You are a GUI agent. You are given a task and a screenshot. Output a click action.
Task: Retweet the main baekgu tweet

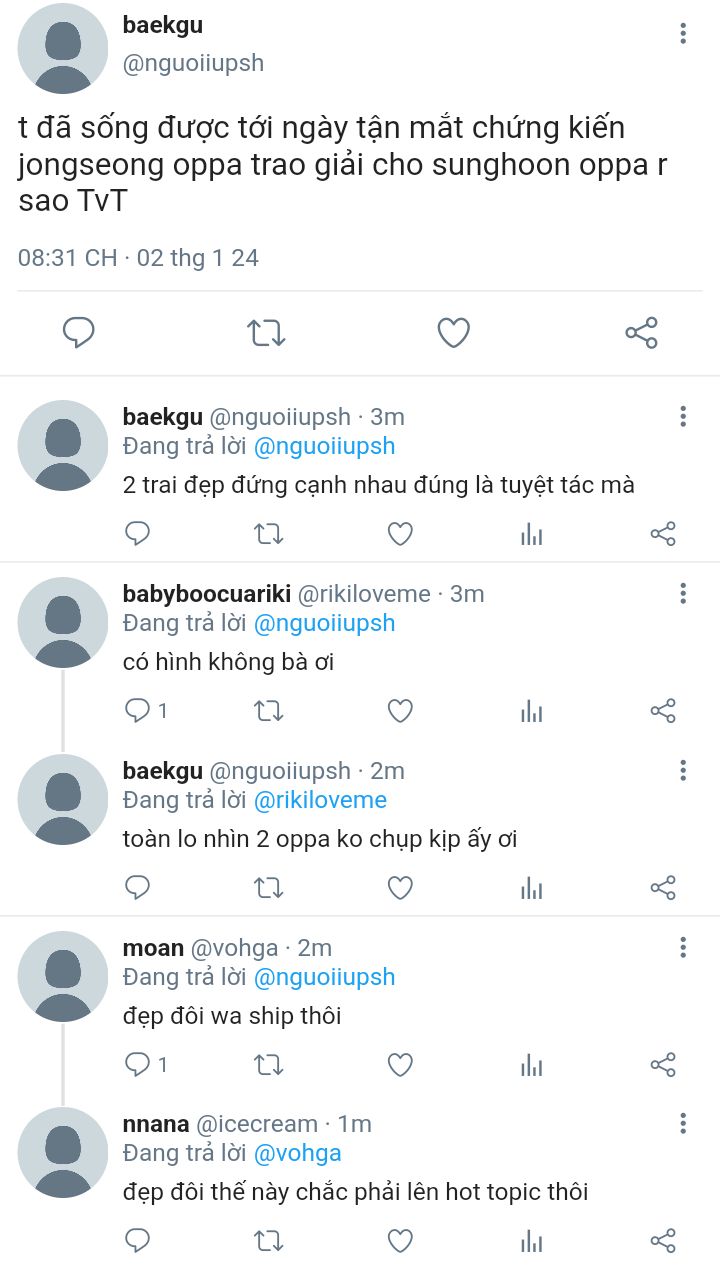point(266,332)
